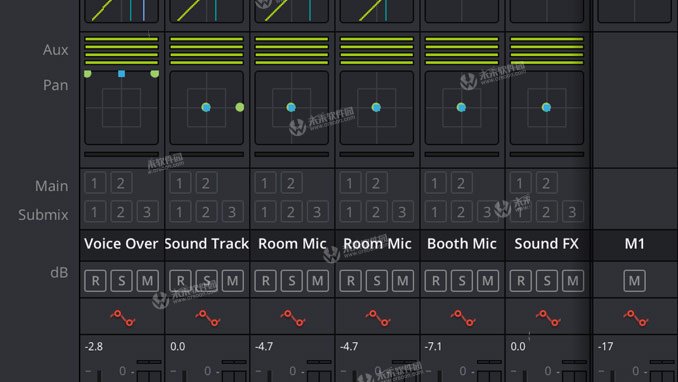Viewport: 678px width, 382px height.
Task: Mute the M1 main bus
Action: 634,281
